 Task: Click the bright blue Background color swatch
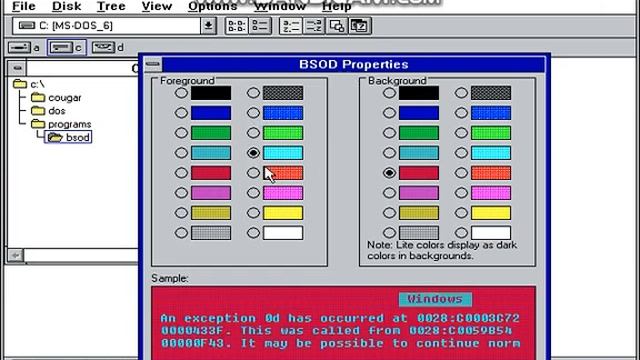coord(491,113)
